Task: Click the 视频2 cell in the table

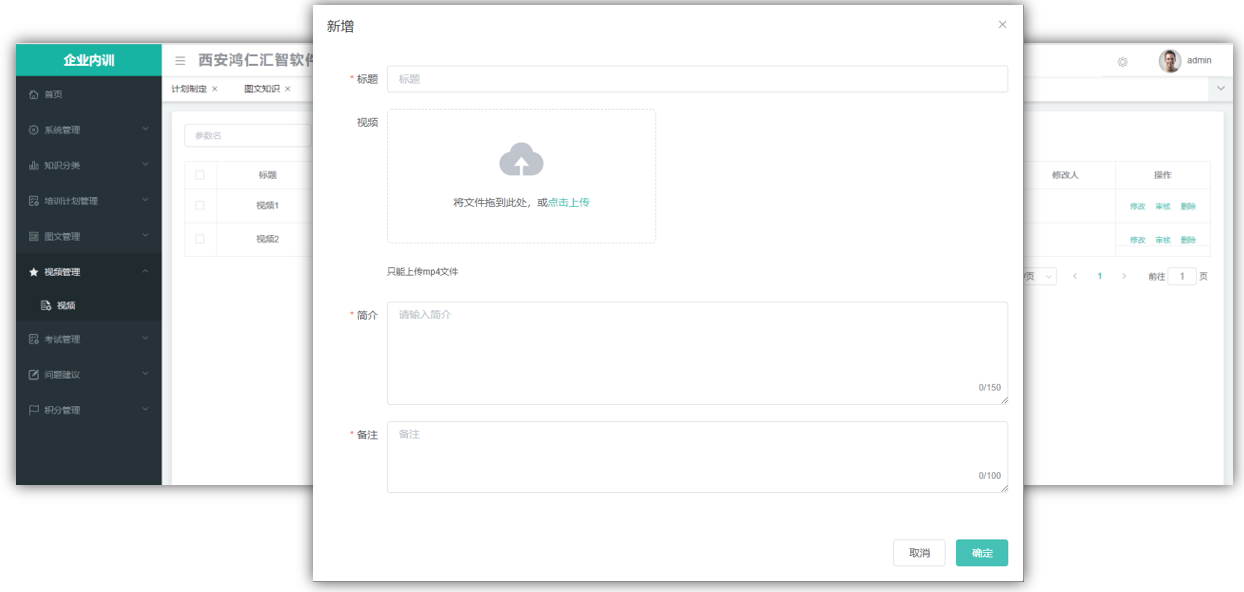Action: pyautogui.click(x=267, y=239)
